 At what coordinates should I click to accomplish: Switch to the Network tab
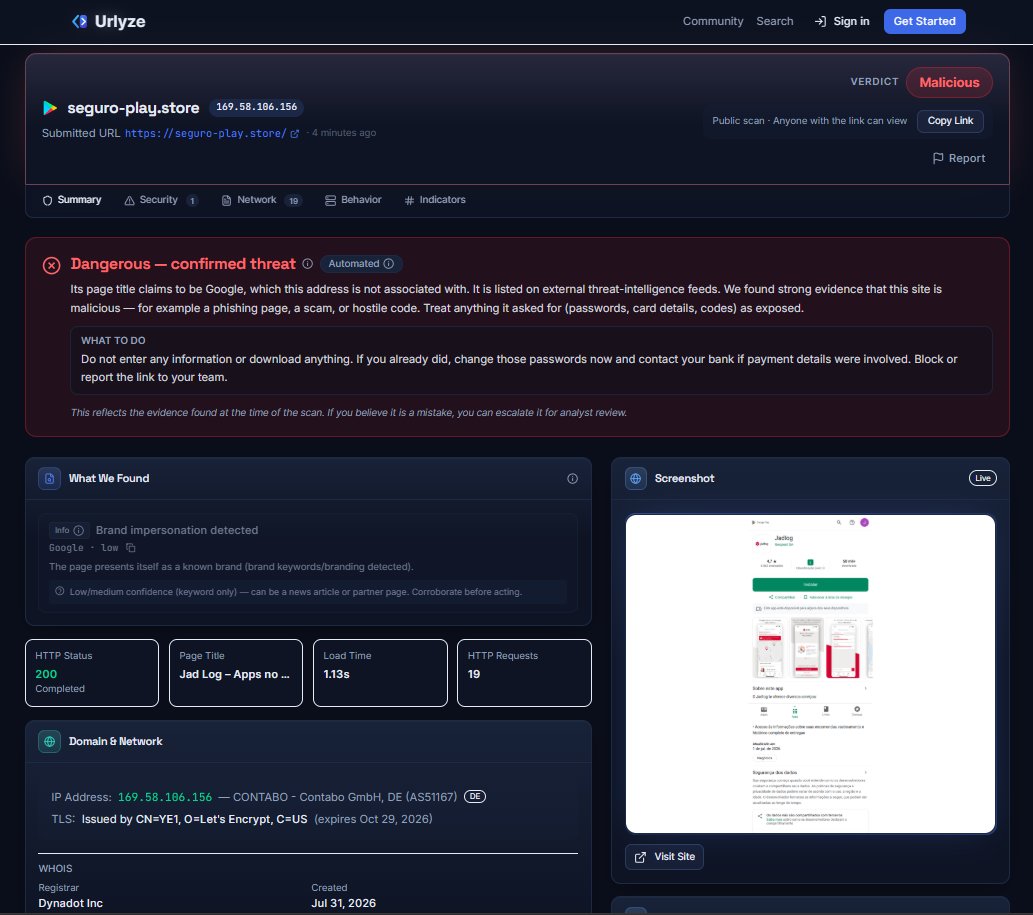tap(262, 200)
